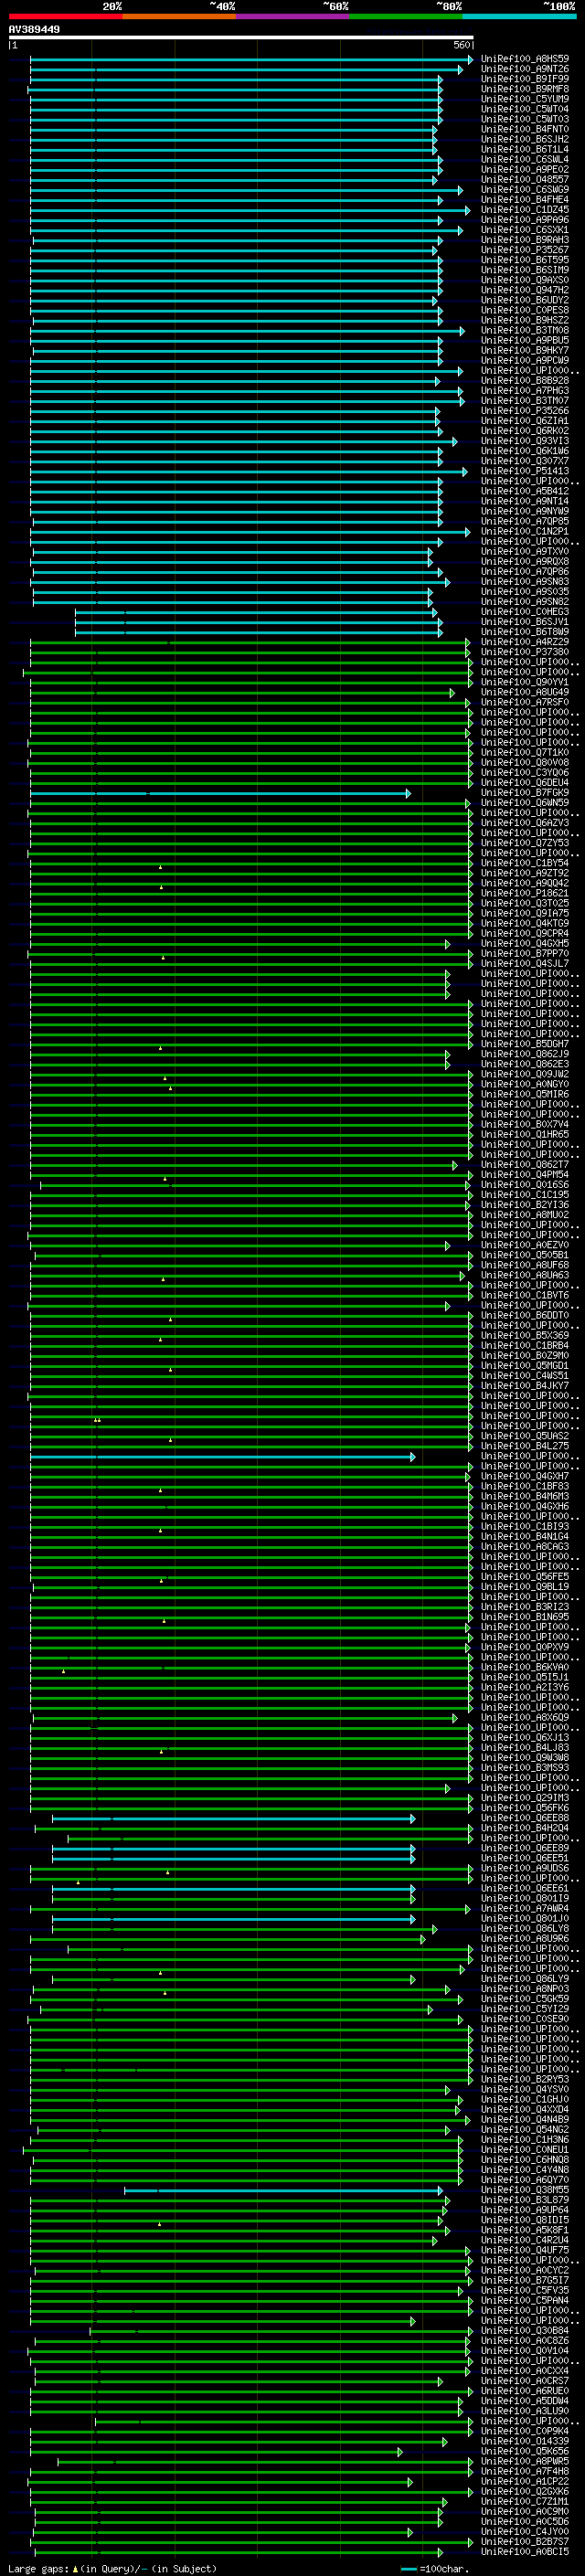Viewport: 585px width, 2576px height.
Task: Select label UniRef100_Q93VI3
Action: point(525,440)
